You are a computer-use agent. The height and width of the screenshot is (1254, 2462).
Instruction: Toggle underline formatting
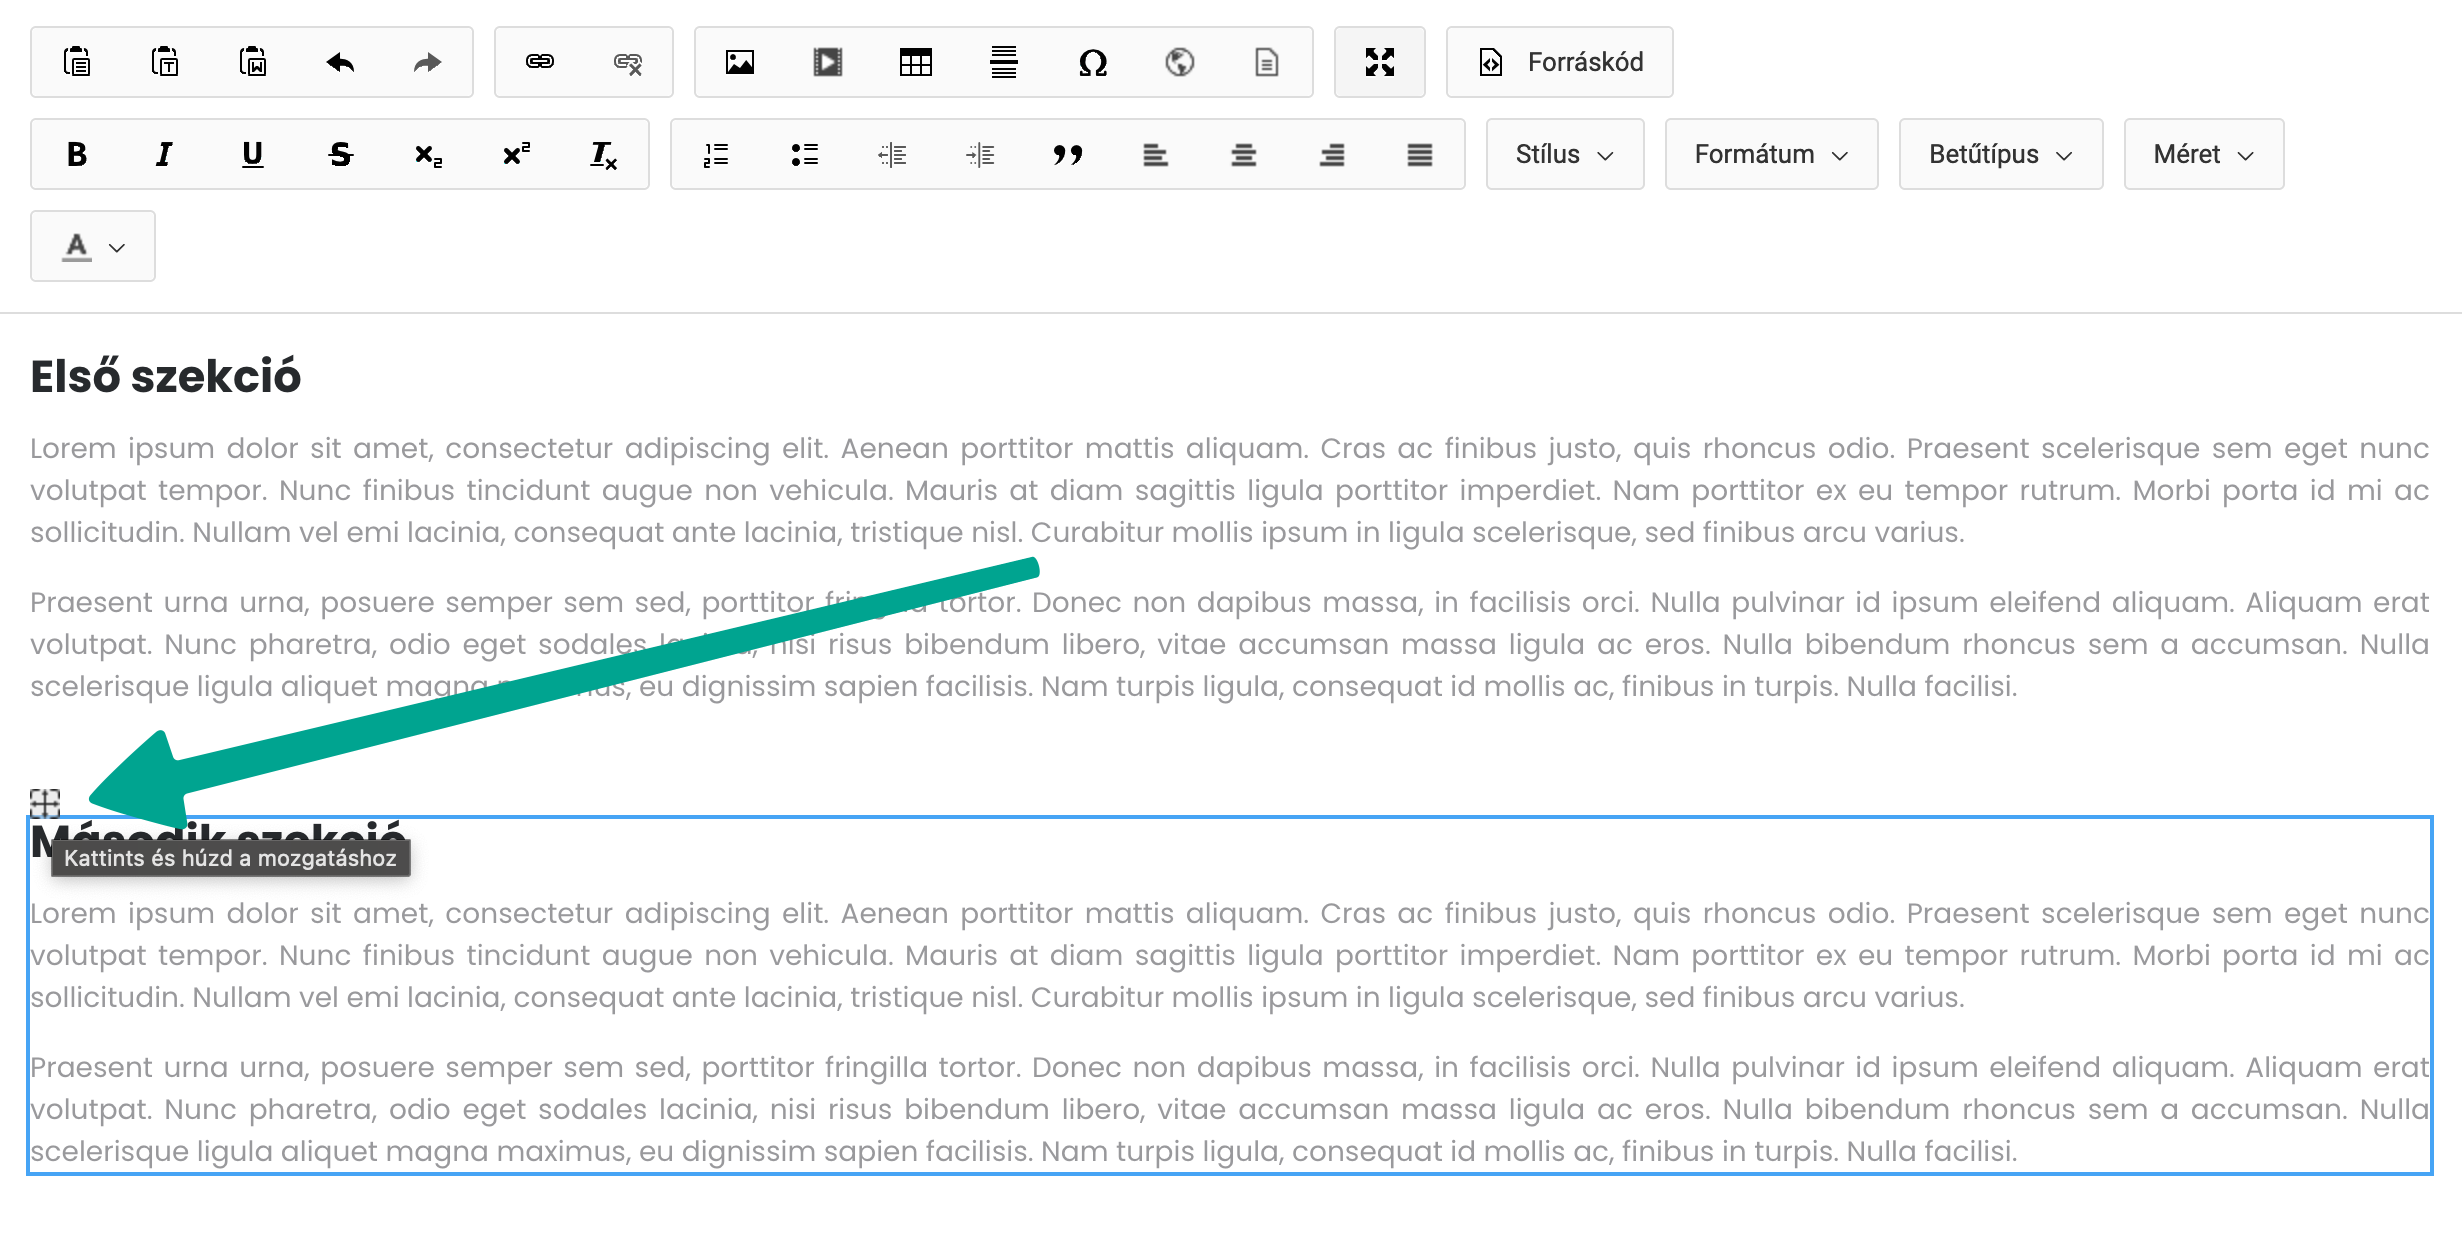click(253, 154)
